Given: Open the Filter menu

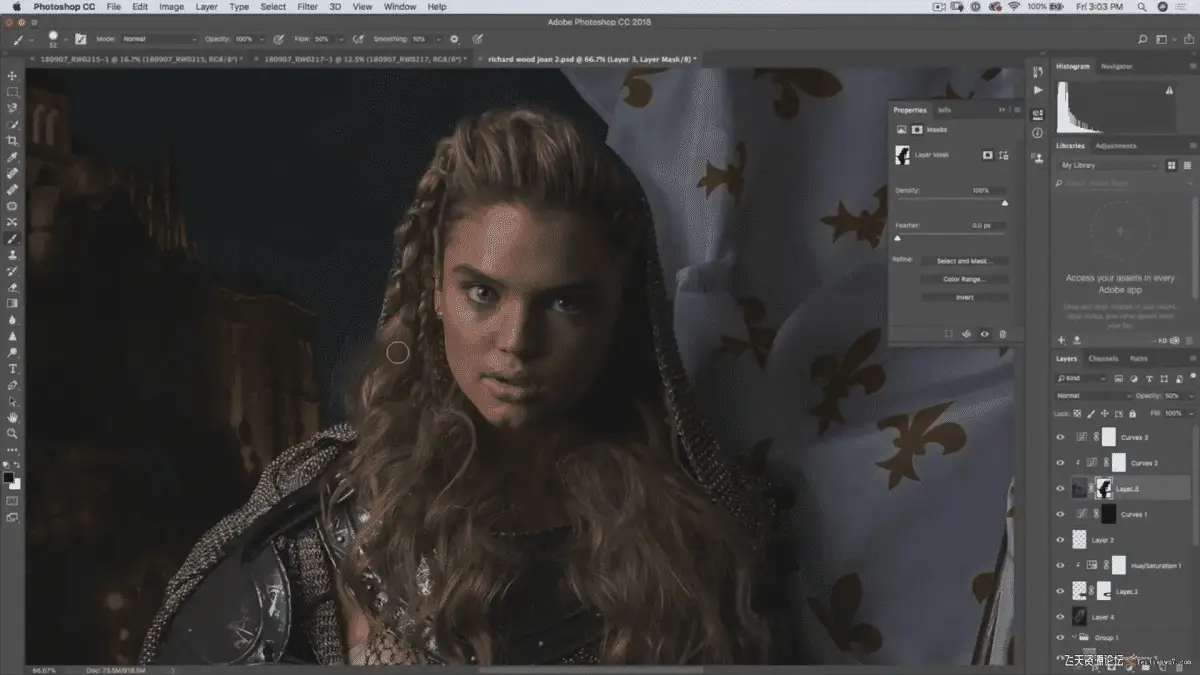Looking at the screenshot, I should [x=307, y=7].
